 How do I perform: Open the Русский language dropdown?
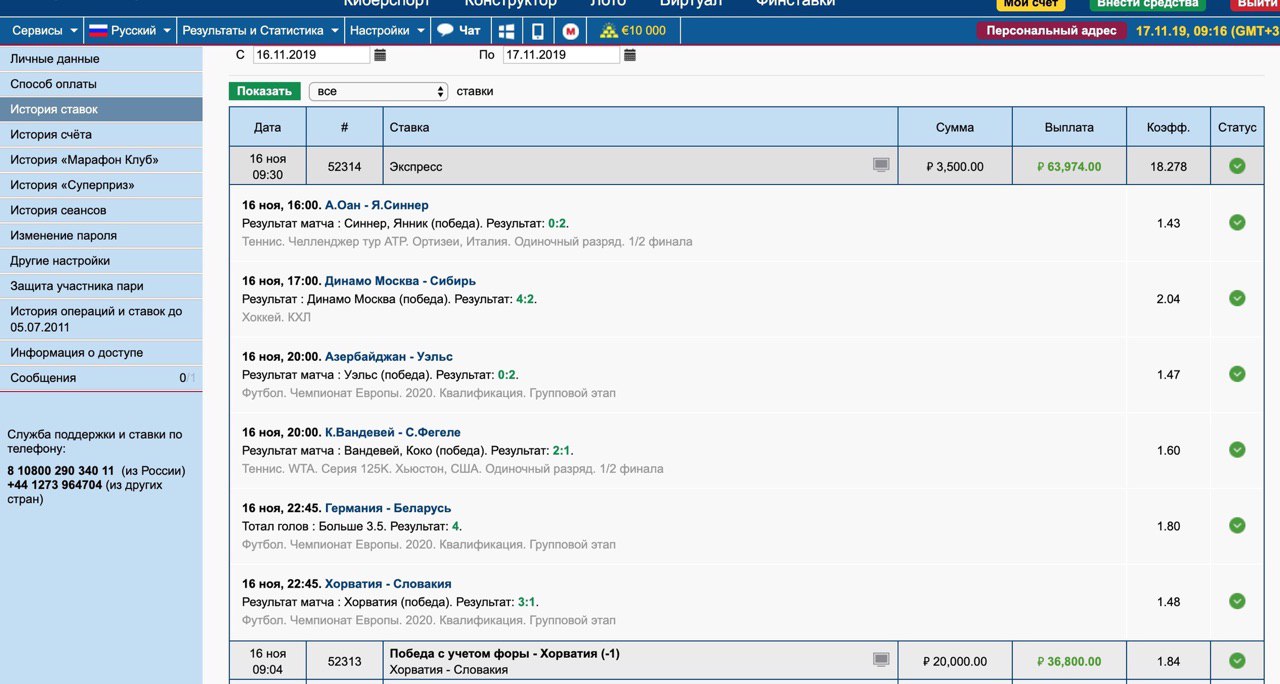[129, 31]
